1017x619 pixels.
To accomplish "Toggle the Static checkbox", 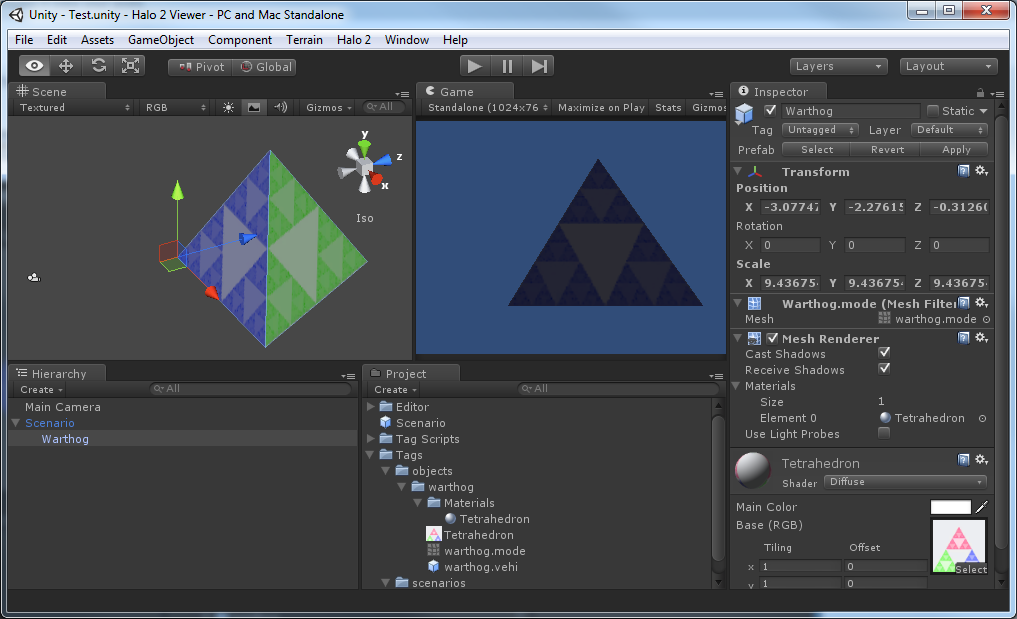I will (933, 111).
